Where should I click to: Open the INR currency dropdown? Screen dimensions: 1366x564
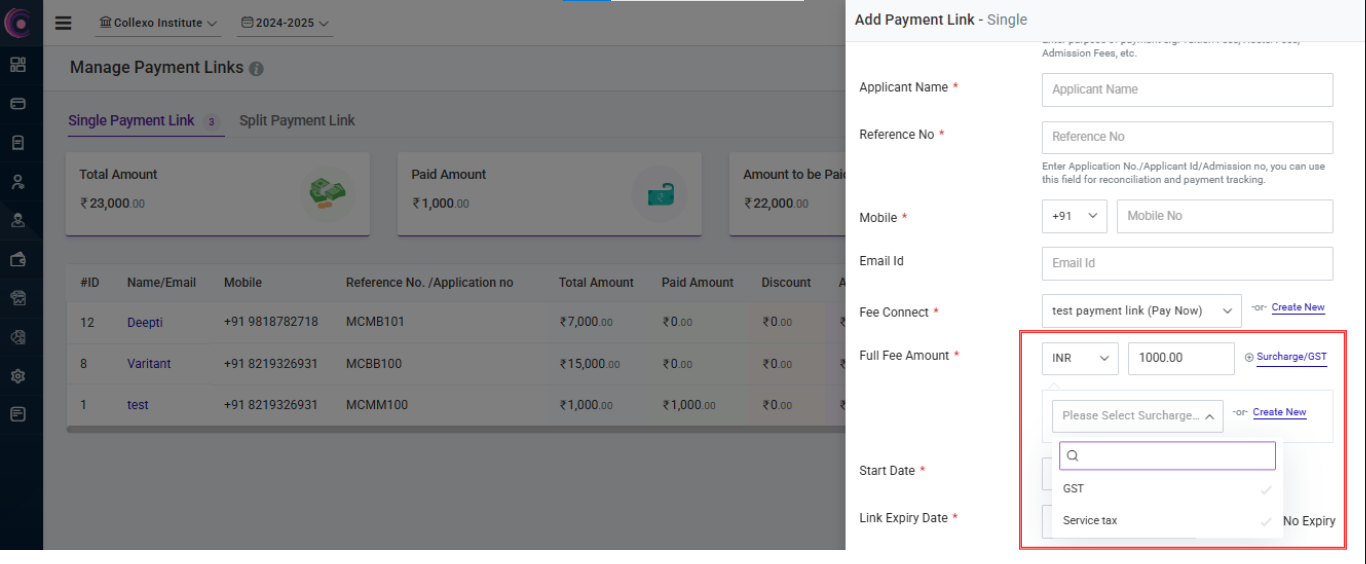tap(1079, 358)
